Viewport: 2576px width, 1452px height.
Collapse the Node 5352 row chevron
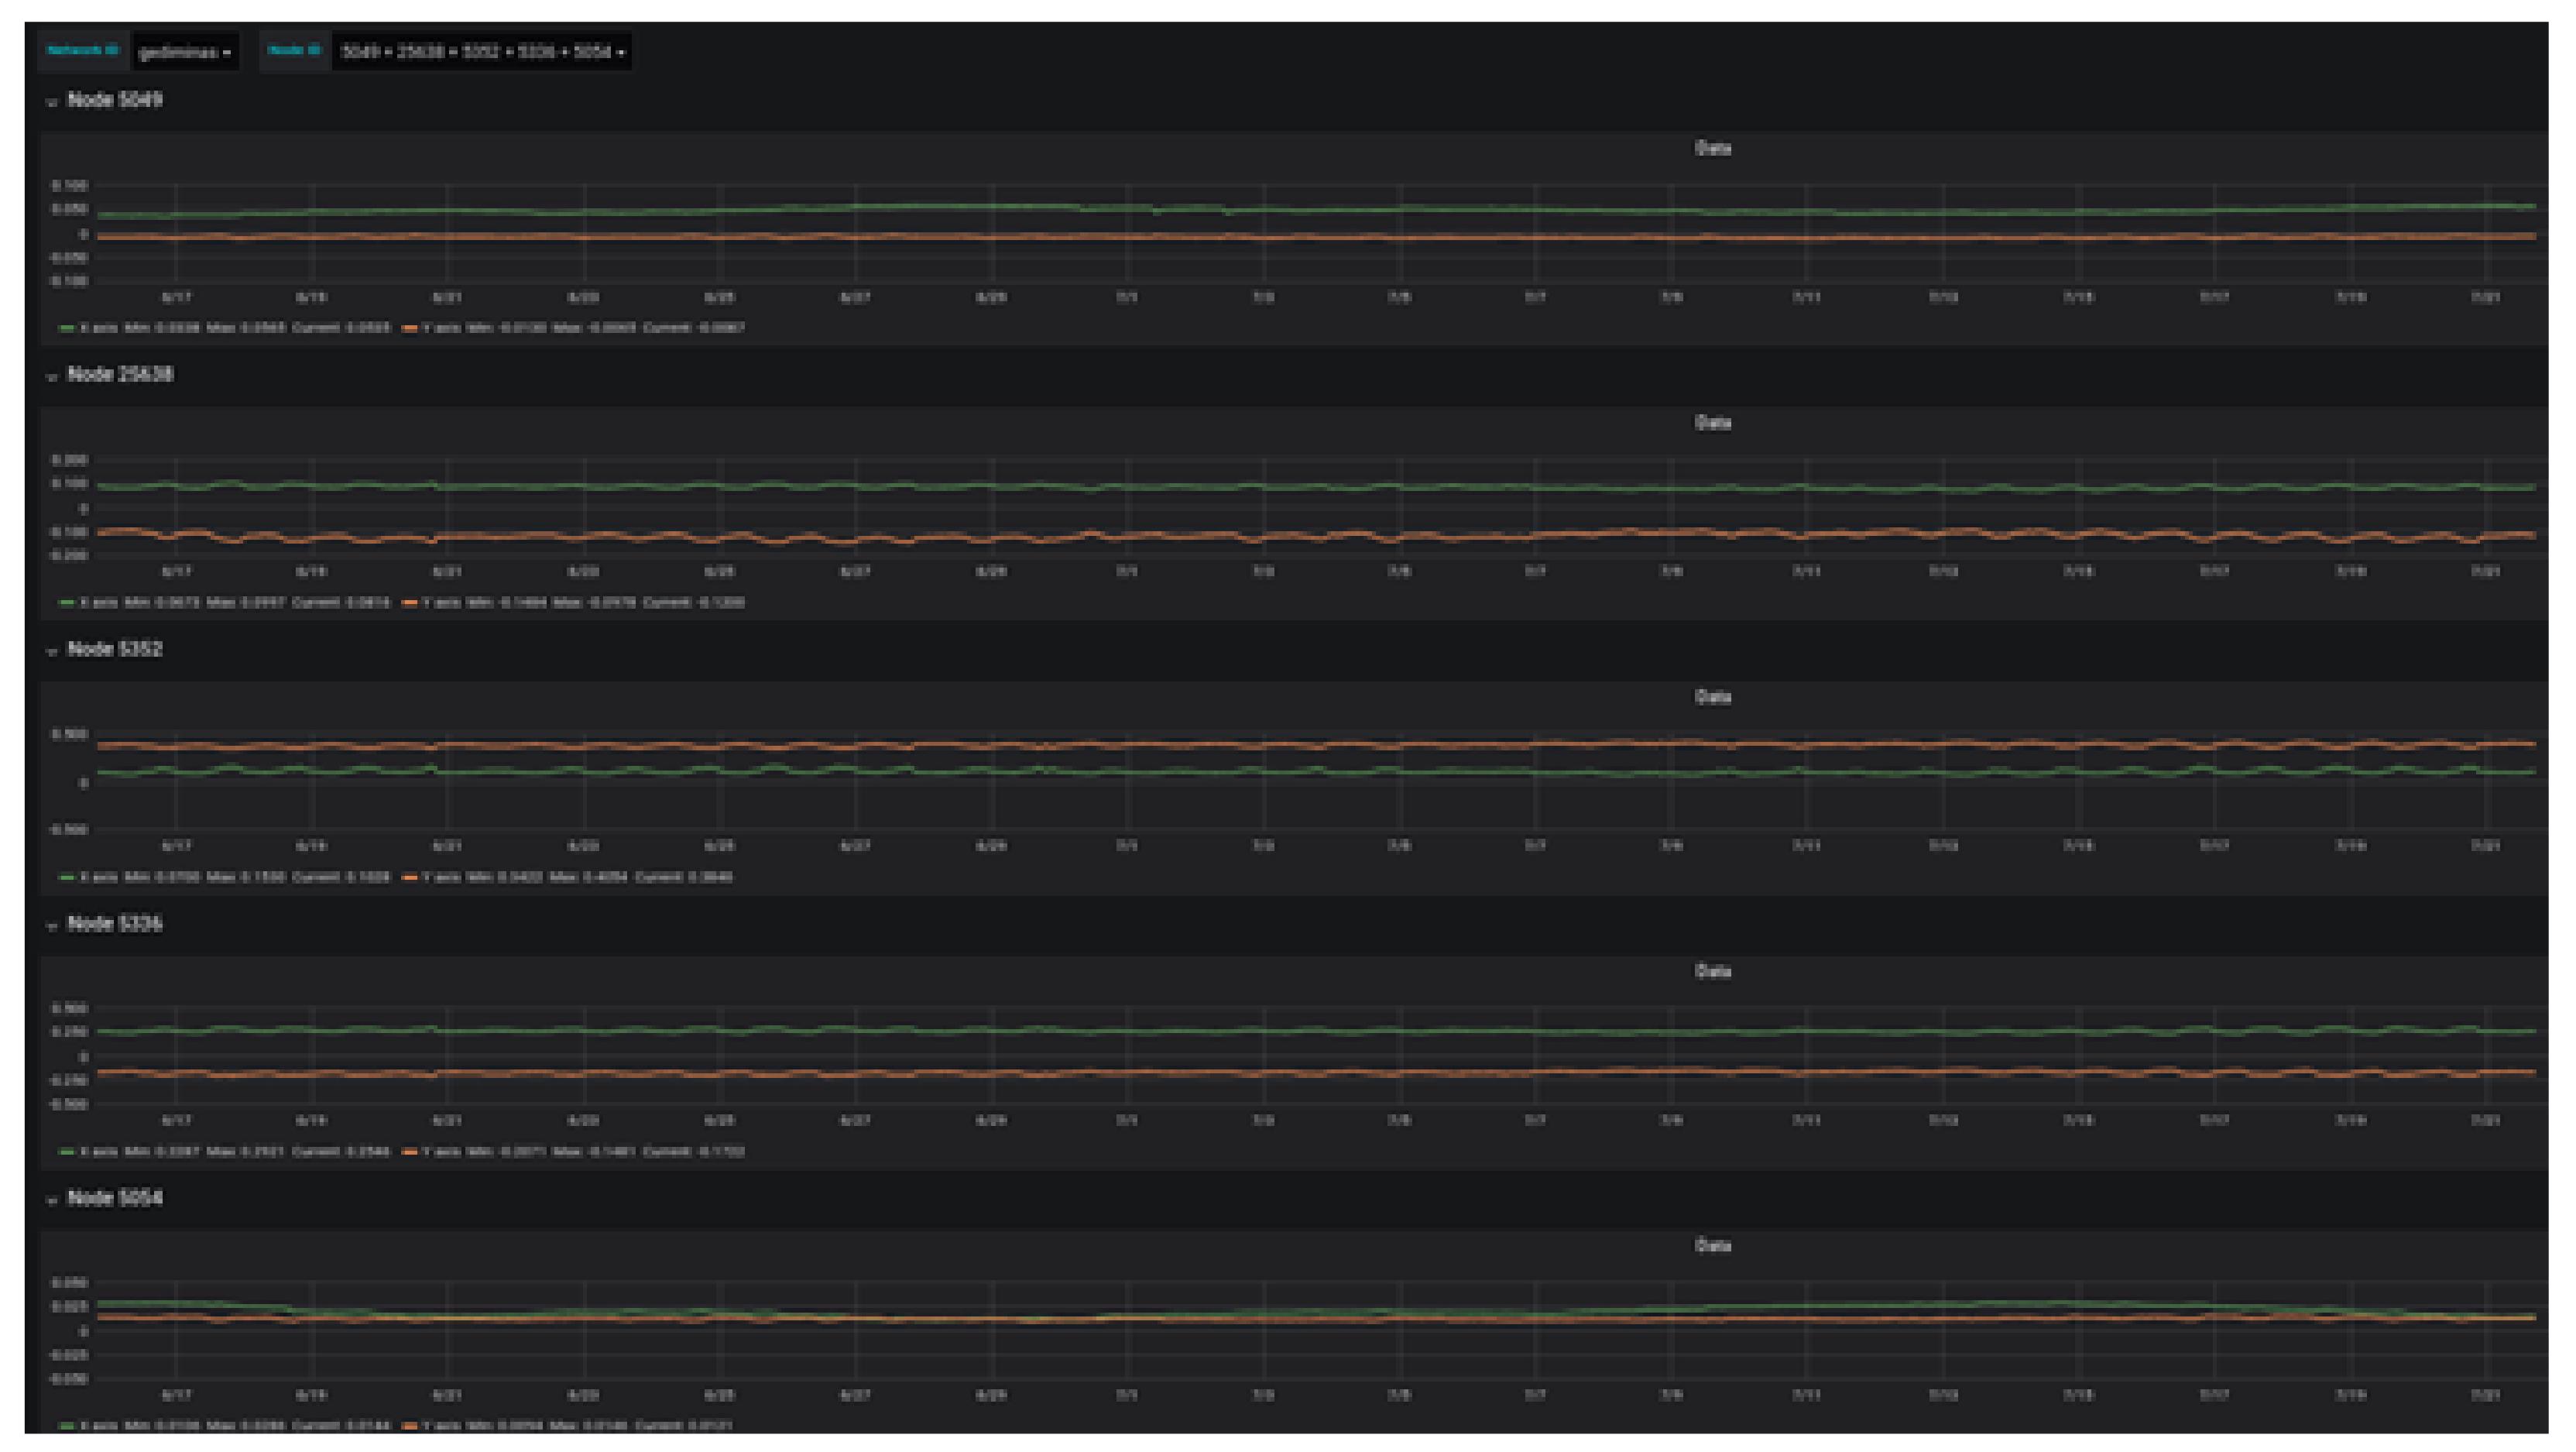tap(52, 652)
